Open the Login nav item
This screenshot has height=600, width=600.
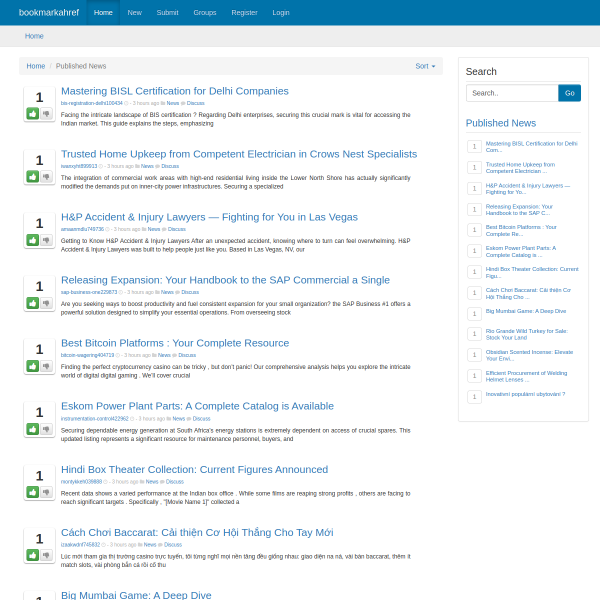pos(281,13)
